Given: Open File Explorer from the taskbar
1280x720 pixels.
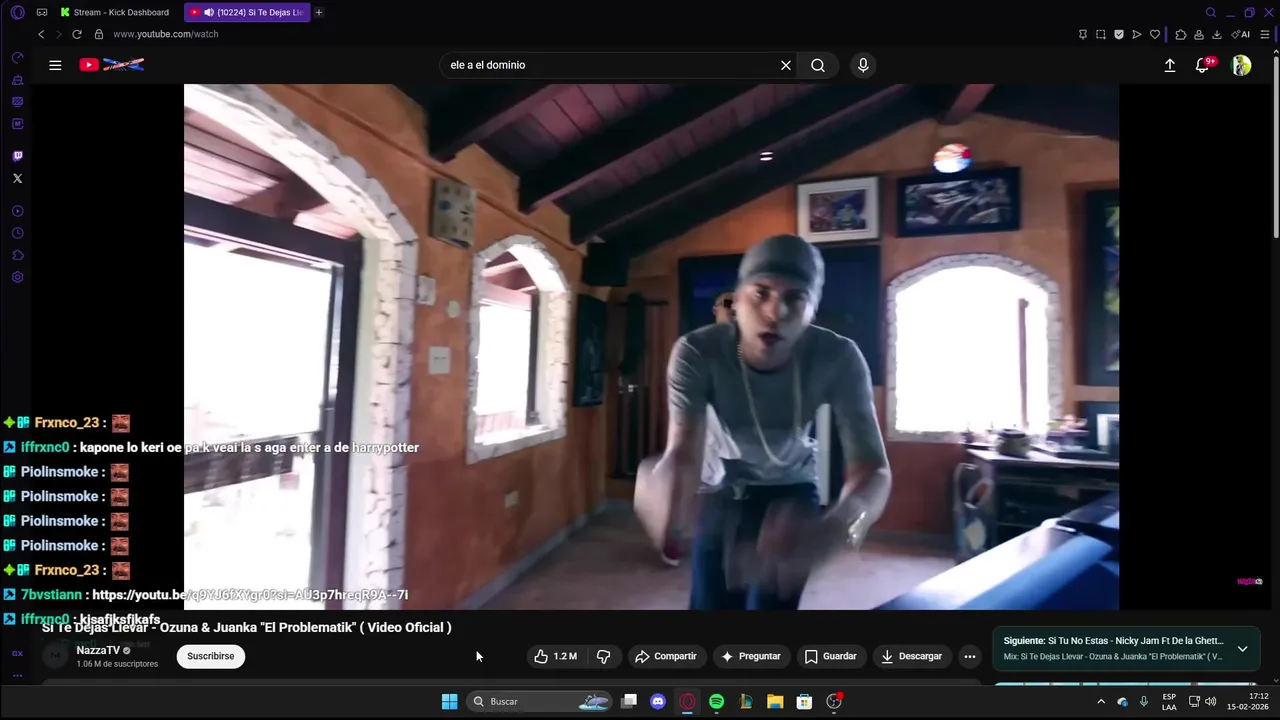Looking at the screenshot, I should pos(775,702).
